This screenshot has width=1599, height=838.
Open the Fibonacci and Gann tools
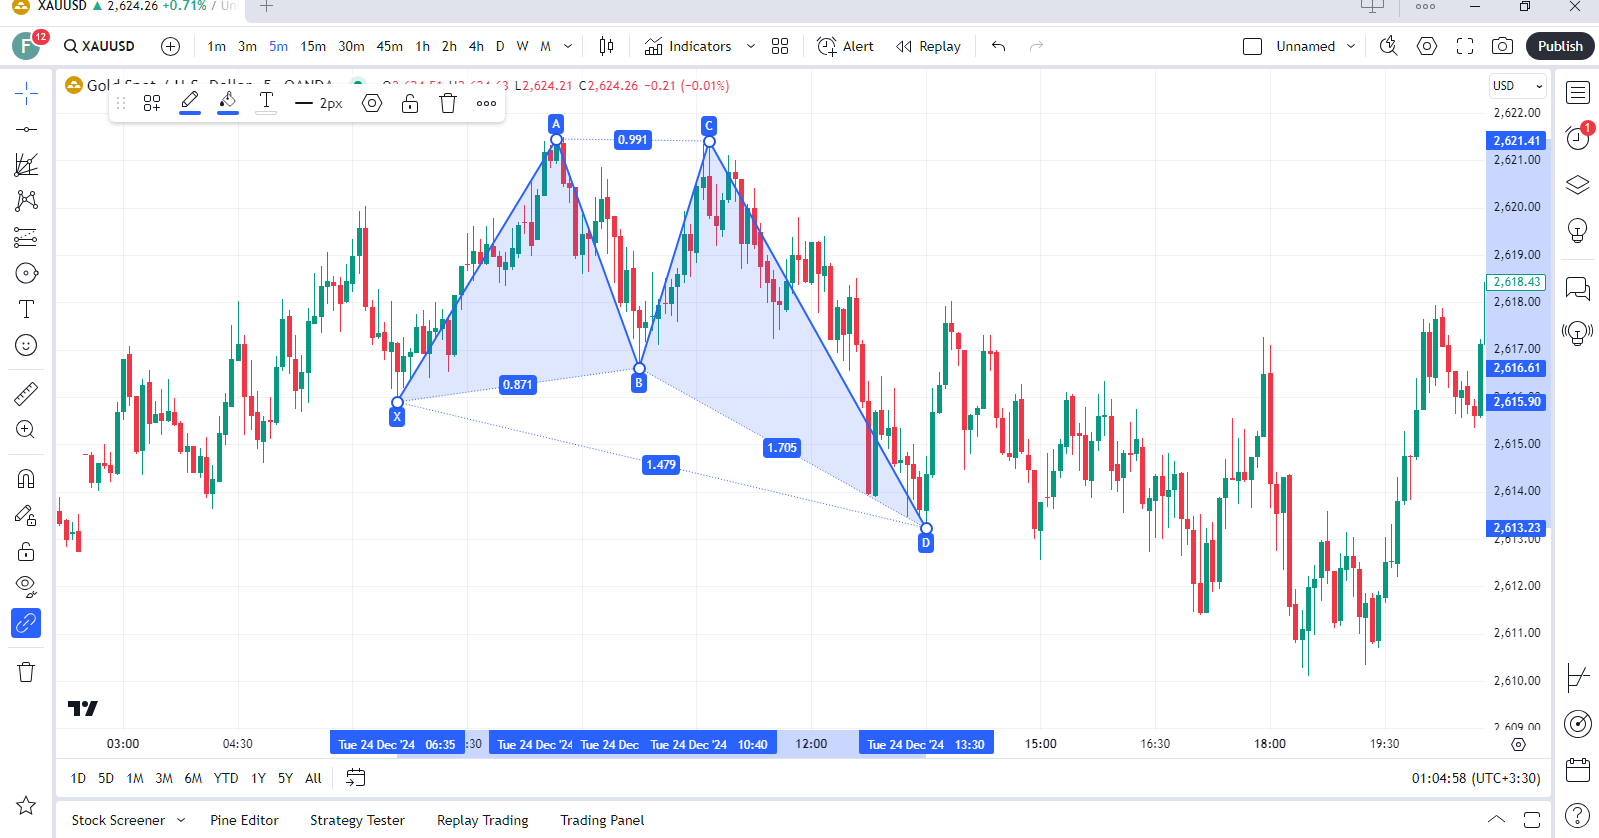point(26,165)
